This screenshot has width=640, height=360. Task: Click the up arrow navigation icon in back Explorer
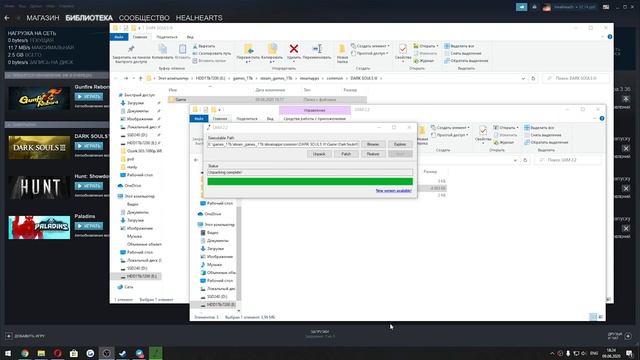pyautogui.click(x=140, y=78)
